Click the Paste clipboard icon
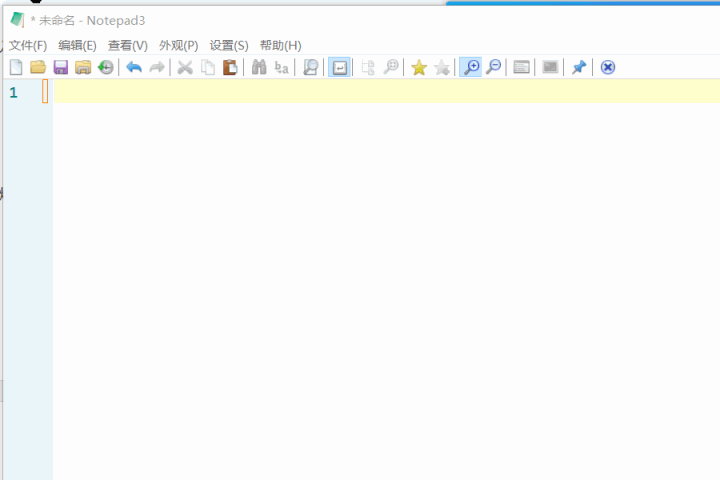 coord(230,67)
